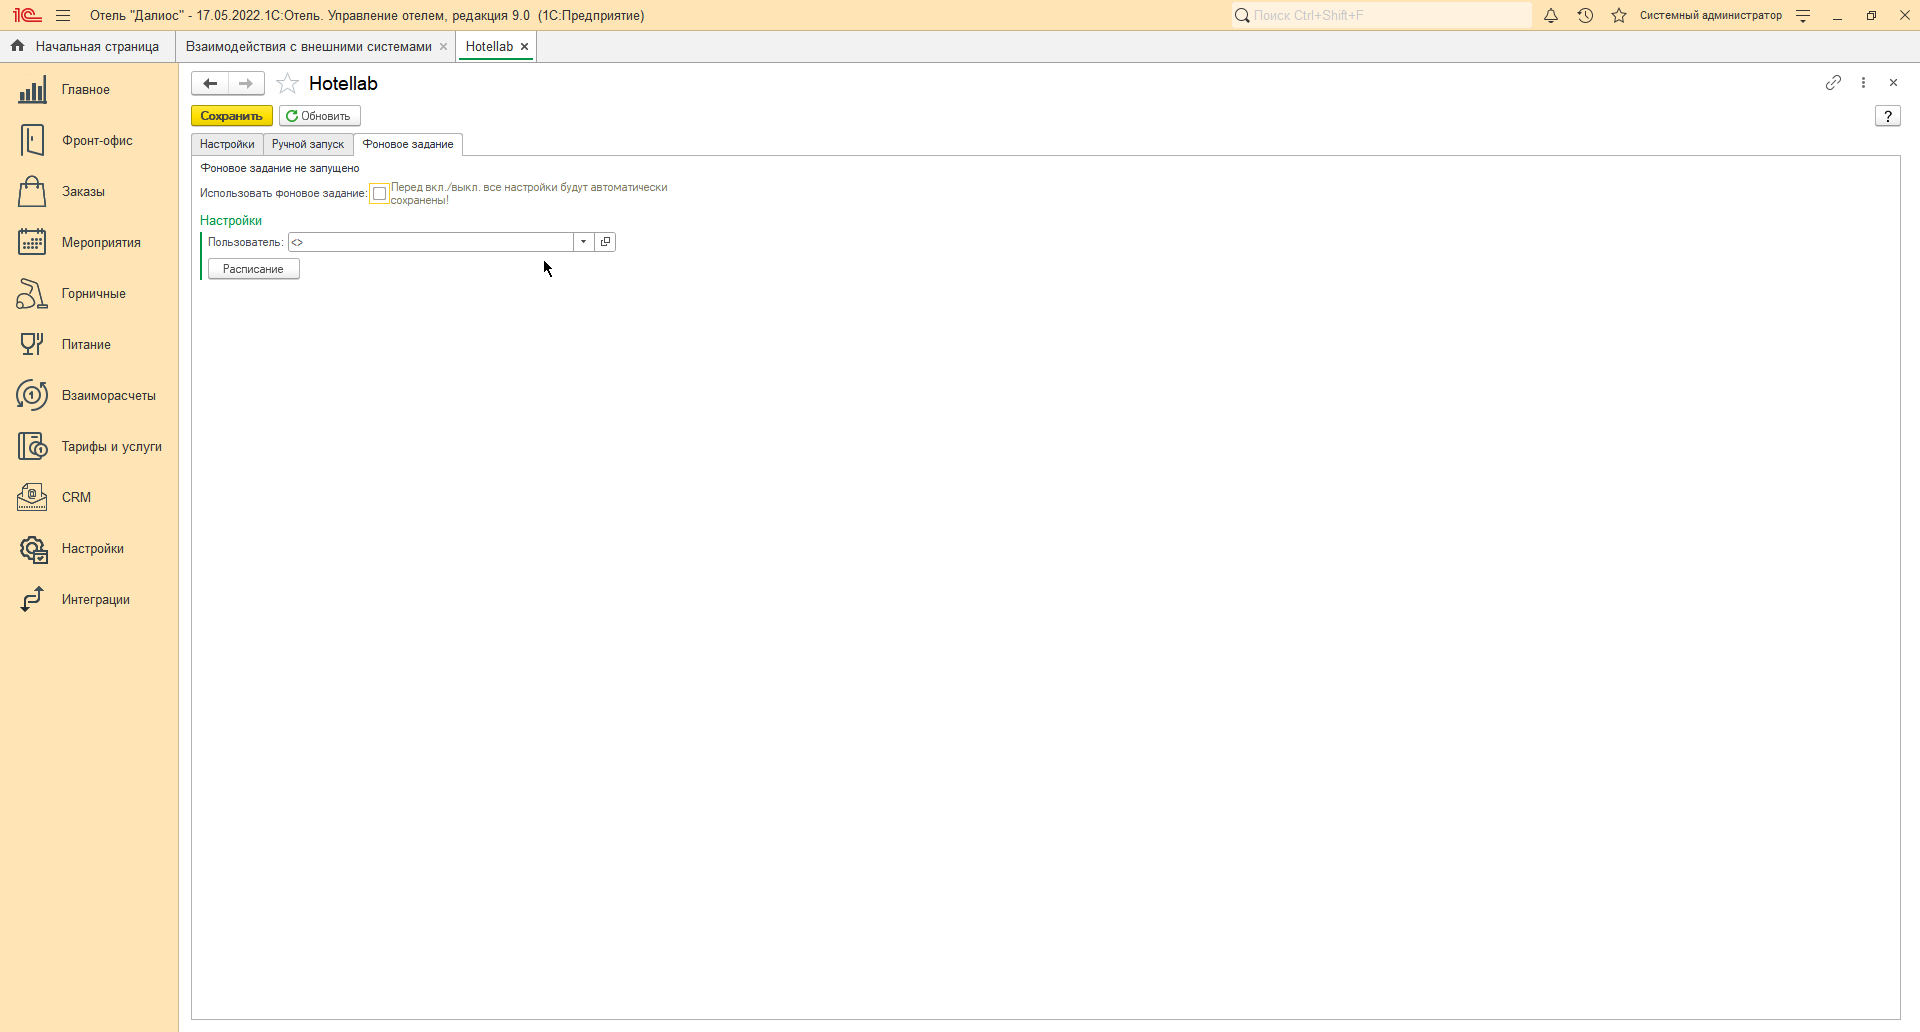This screenshot has height=1032, width=1920.
Task: Open the Главное section icon
Action: [x=32, y=90]
